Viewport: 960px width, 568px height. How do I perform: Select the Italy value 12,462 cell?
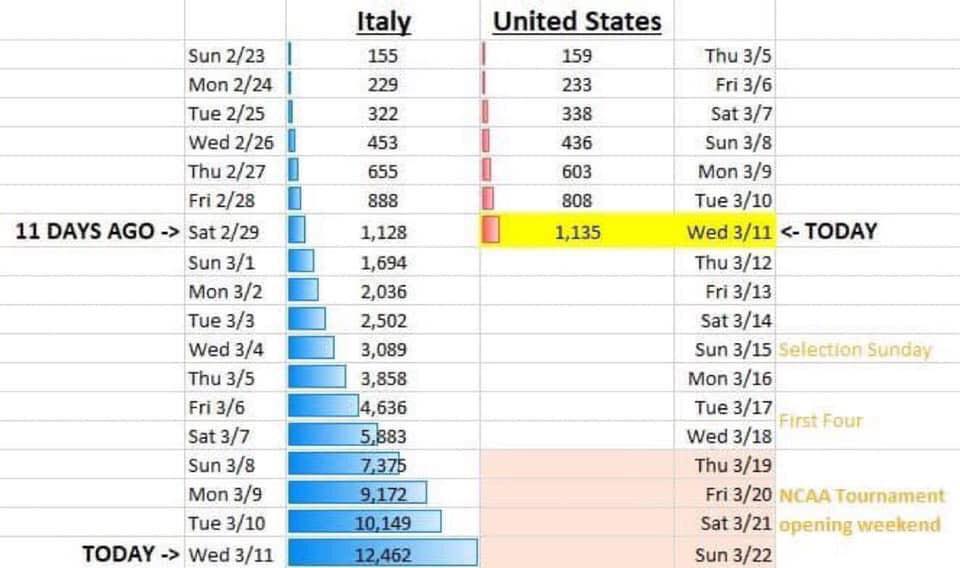(x=383, y=553)
